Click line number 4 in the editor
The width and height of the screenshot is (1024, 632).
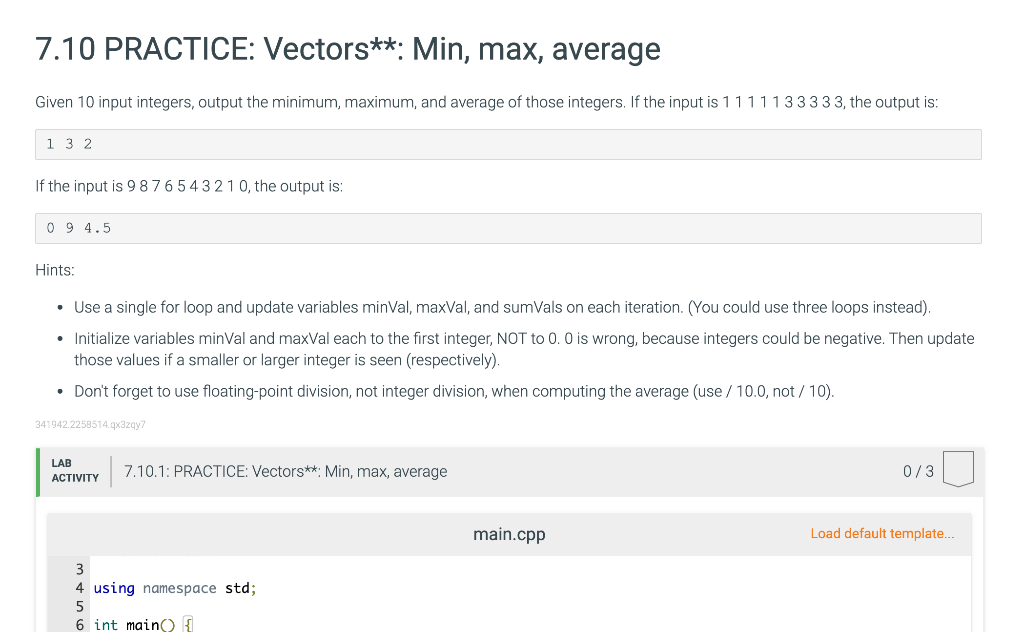coord(79,588)
